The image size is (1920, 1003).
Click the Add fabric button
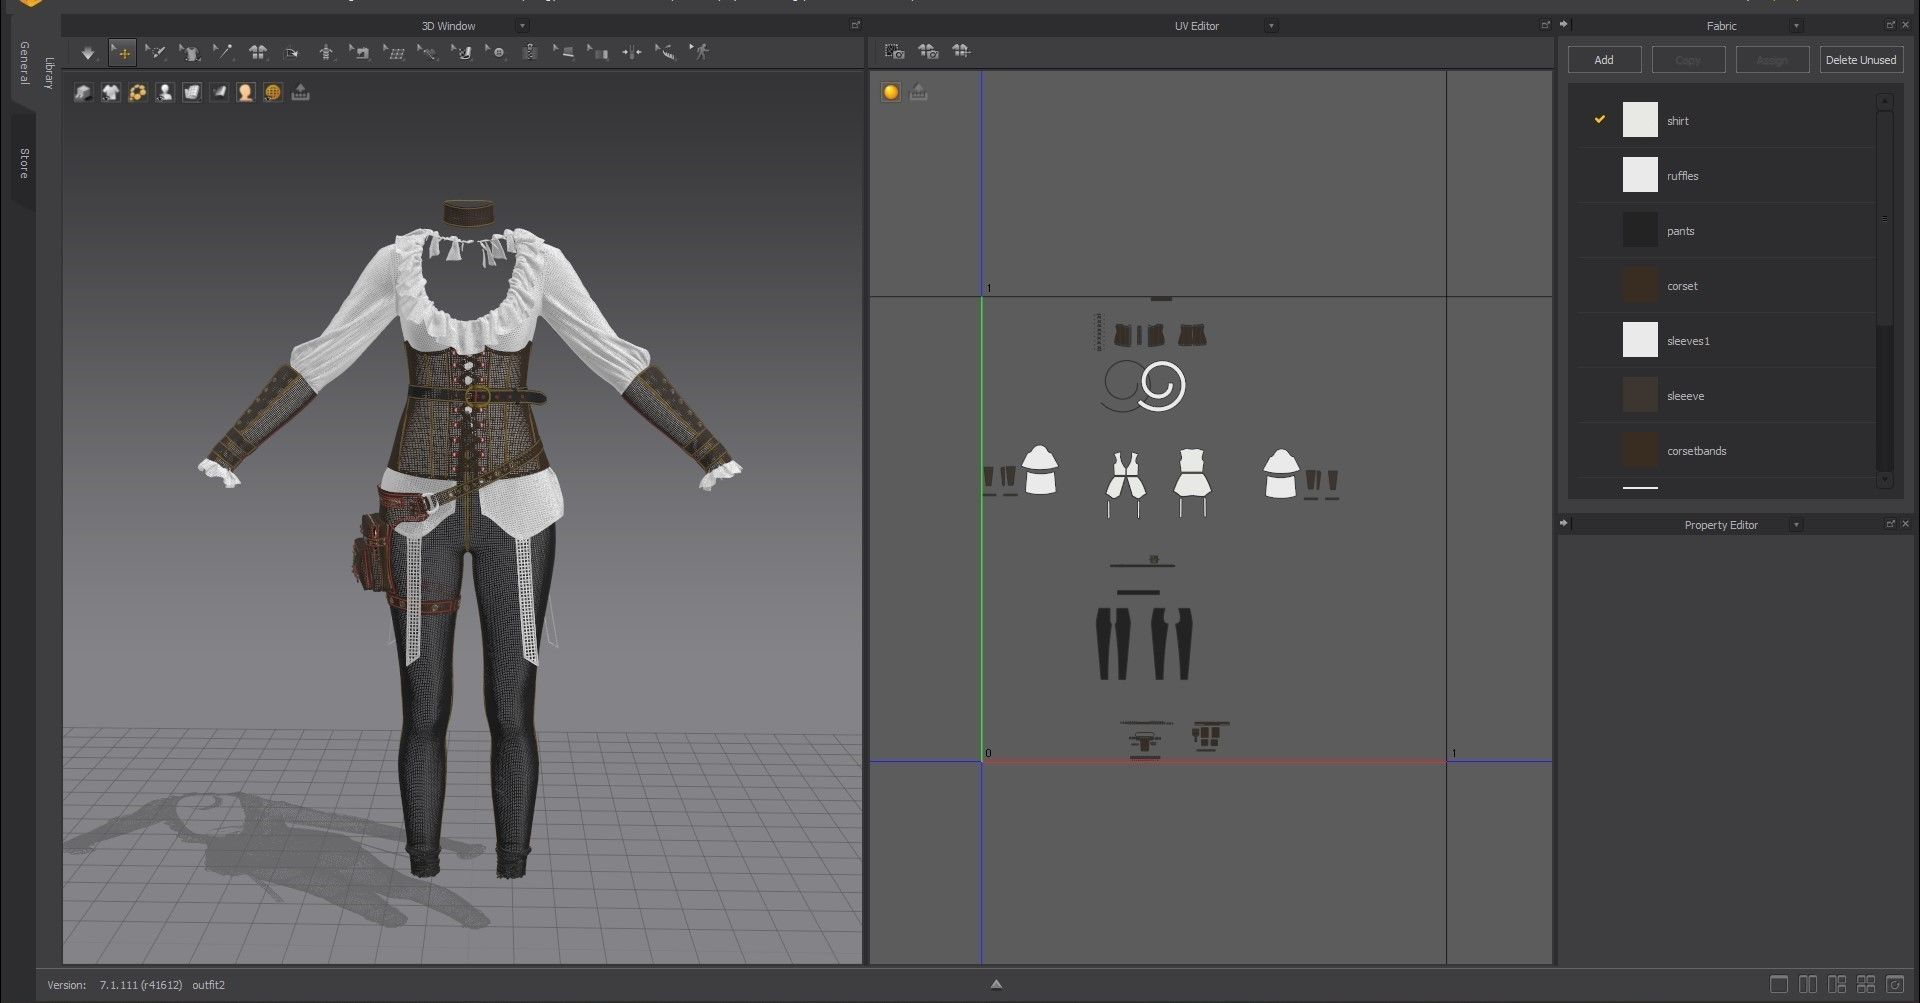(x=1604, y=60)
